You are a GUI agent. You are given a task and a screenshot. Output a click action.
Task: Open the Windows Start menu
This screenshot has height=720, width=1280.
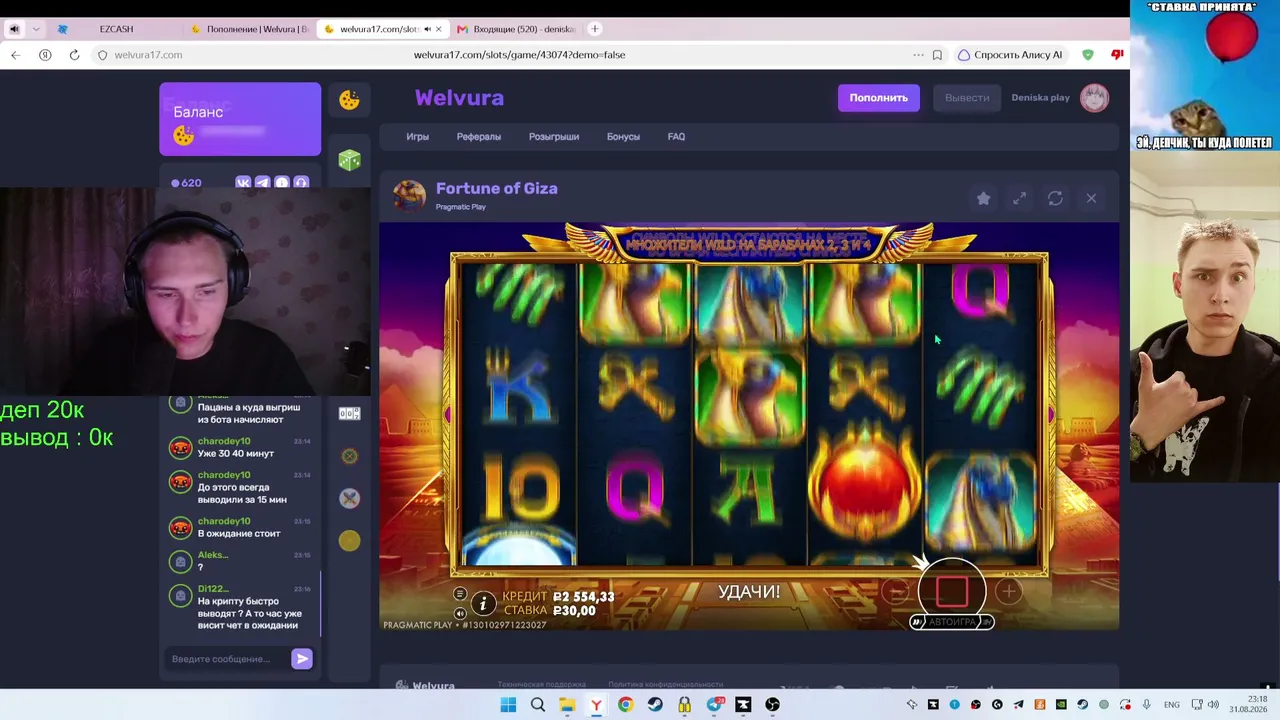(508, 705)
